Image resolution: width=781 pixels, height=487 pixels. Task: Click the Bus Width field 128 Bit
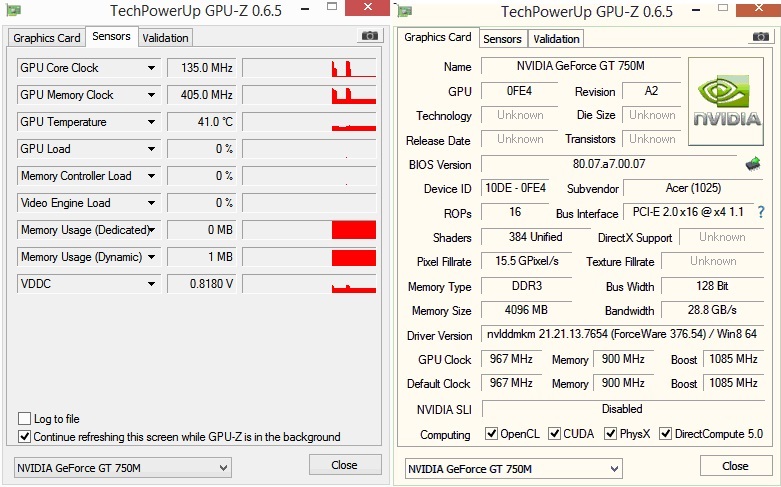tap(712, 286)
